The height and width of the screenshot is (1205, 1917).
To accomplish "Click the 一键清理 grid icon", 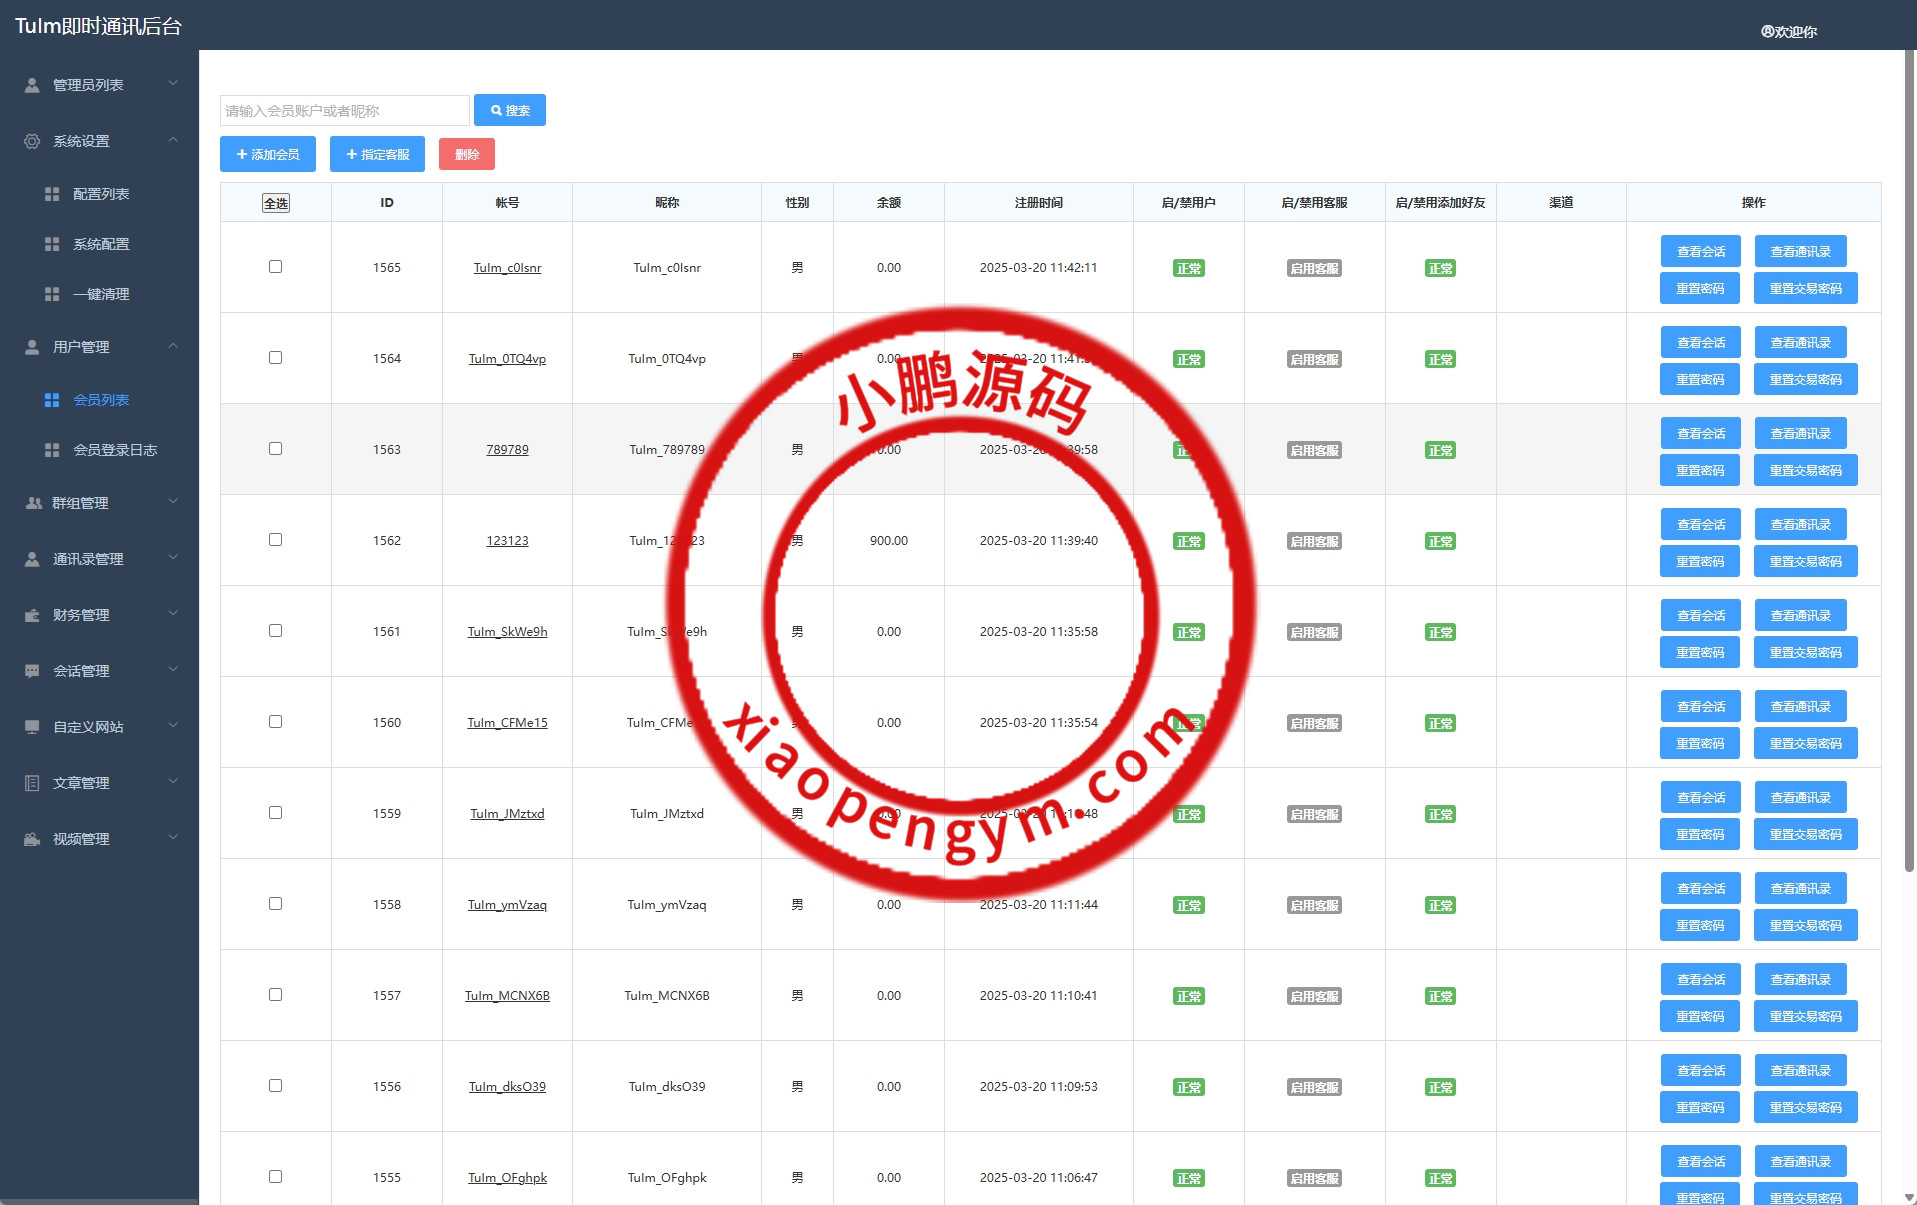I will [52, 294].
